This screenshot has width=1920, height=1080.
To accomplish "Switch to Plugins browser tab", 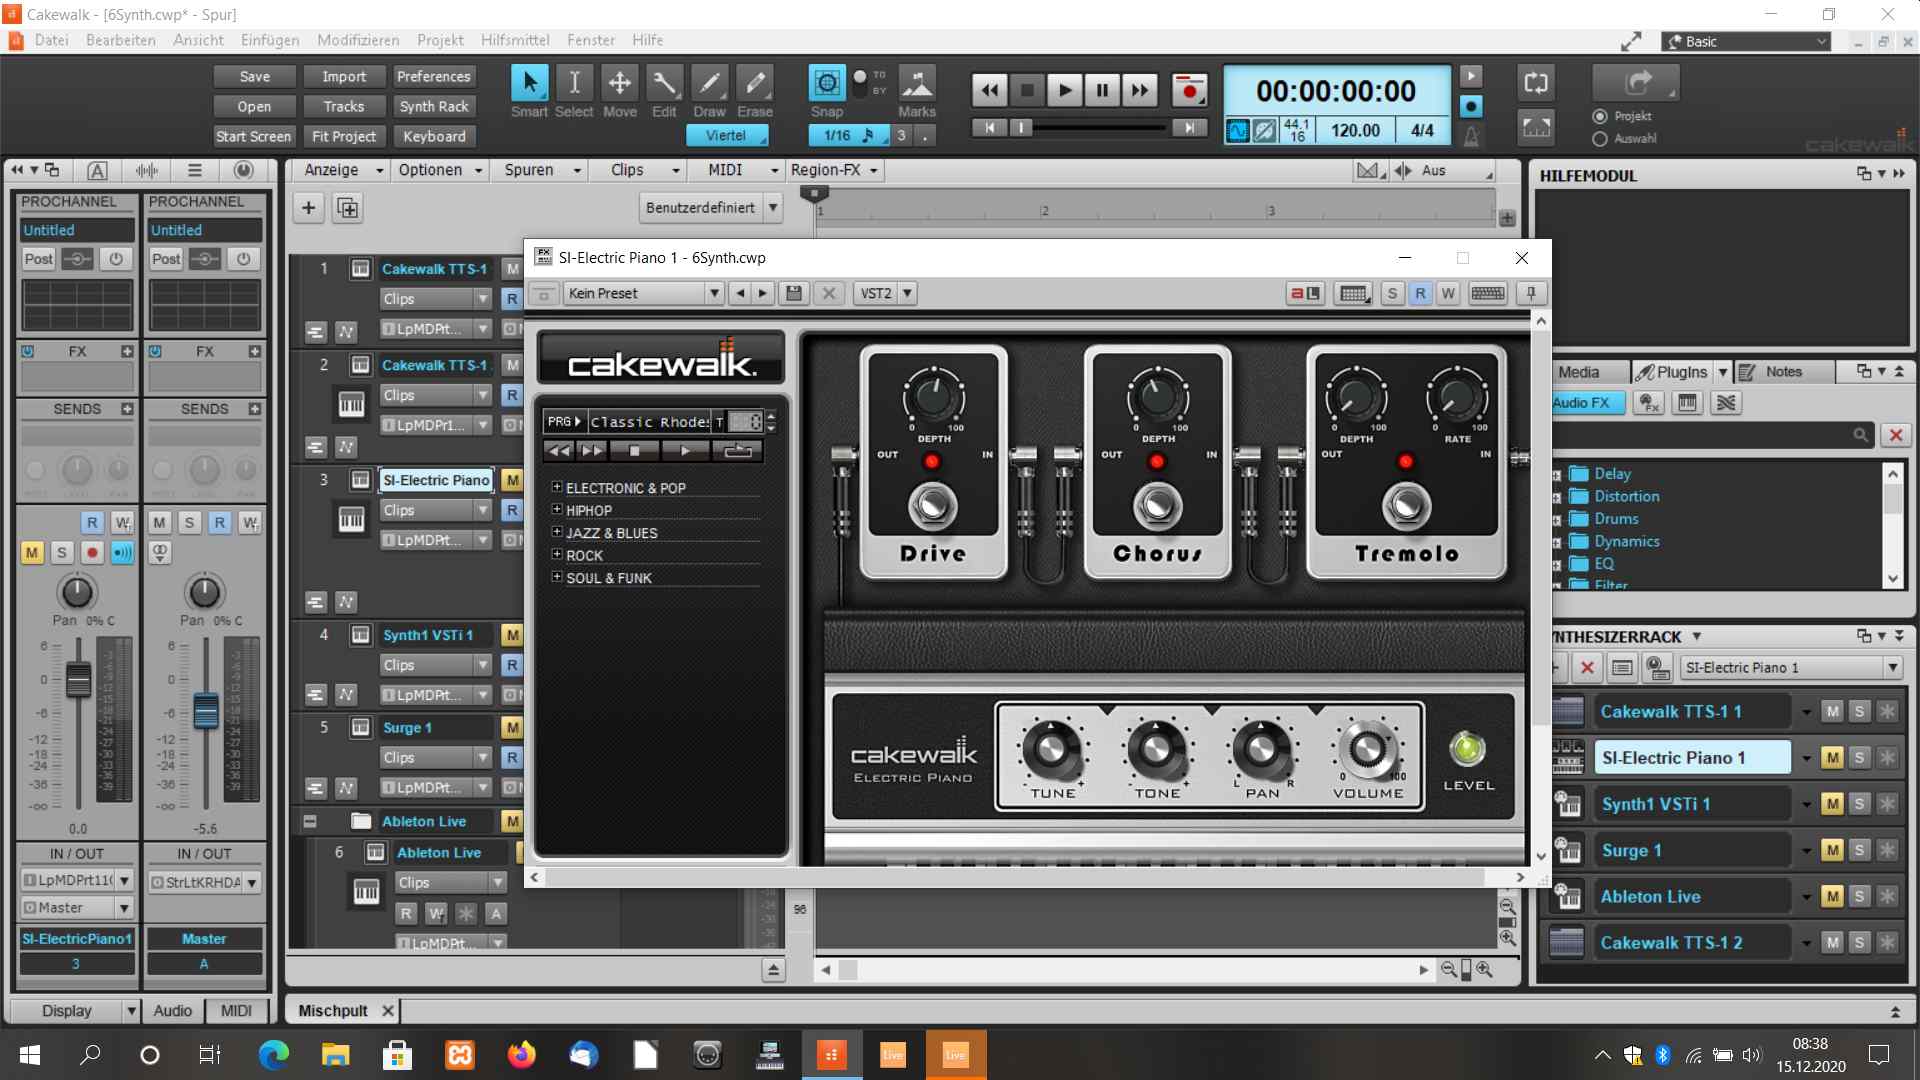I will (1680, 372).
